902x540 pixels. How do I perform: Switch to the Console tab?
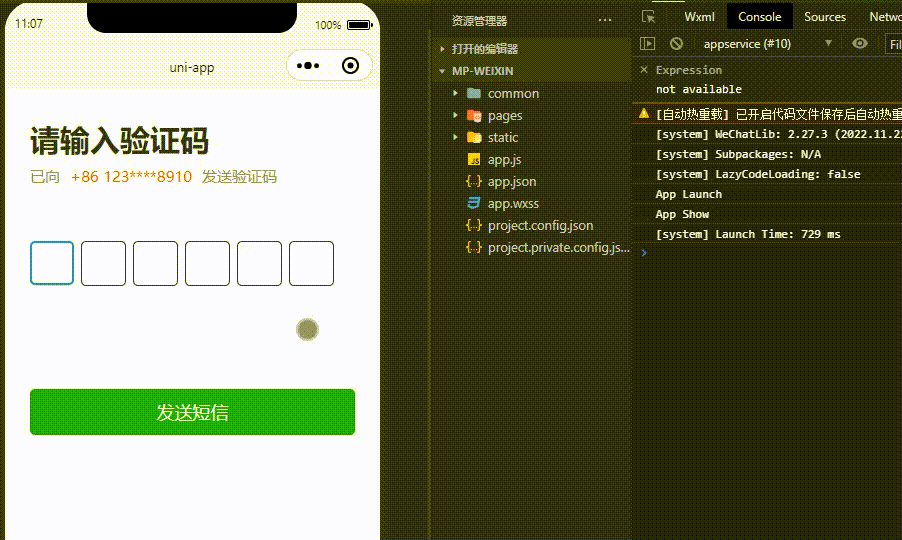pyautogui.click(x=759, y=17)
